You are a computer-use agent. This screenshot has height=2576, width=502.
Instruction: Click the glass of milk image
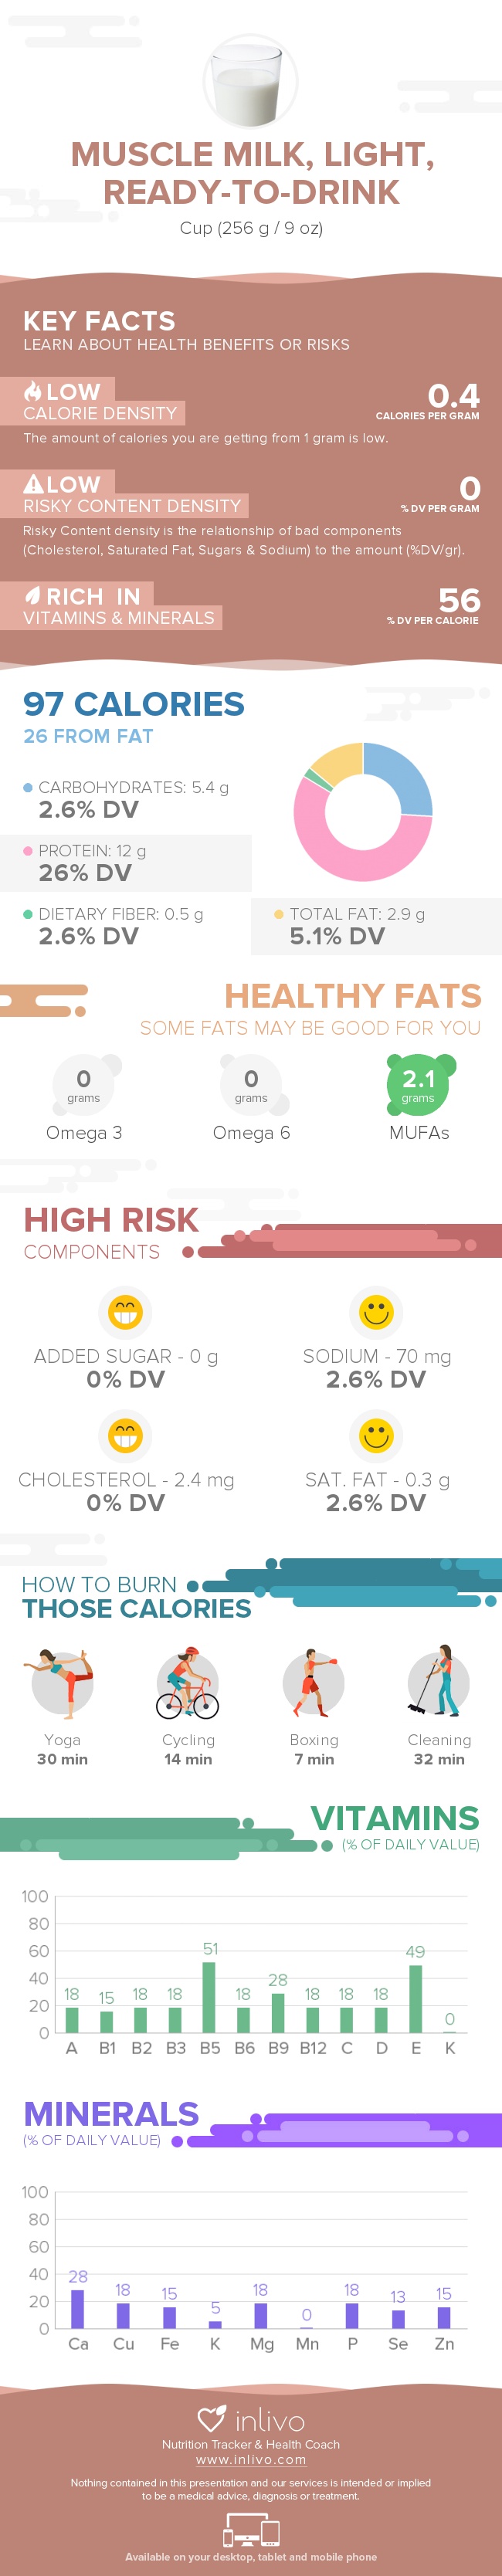[x=251, y=82]
